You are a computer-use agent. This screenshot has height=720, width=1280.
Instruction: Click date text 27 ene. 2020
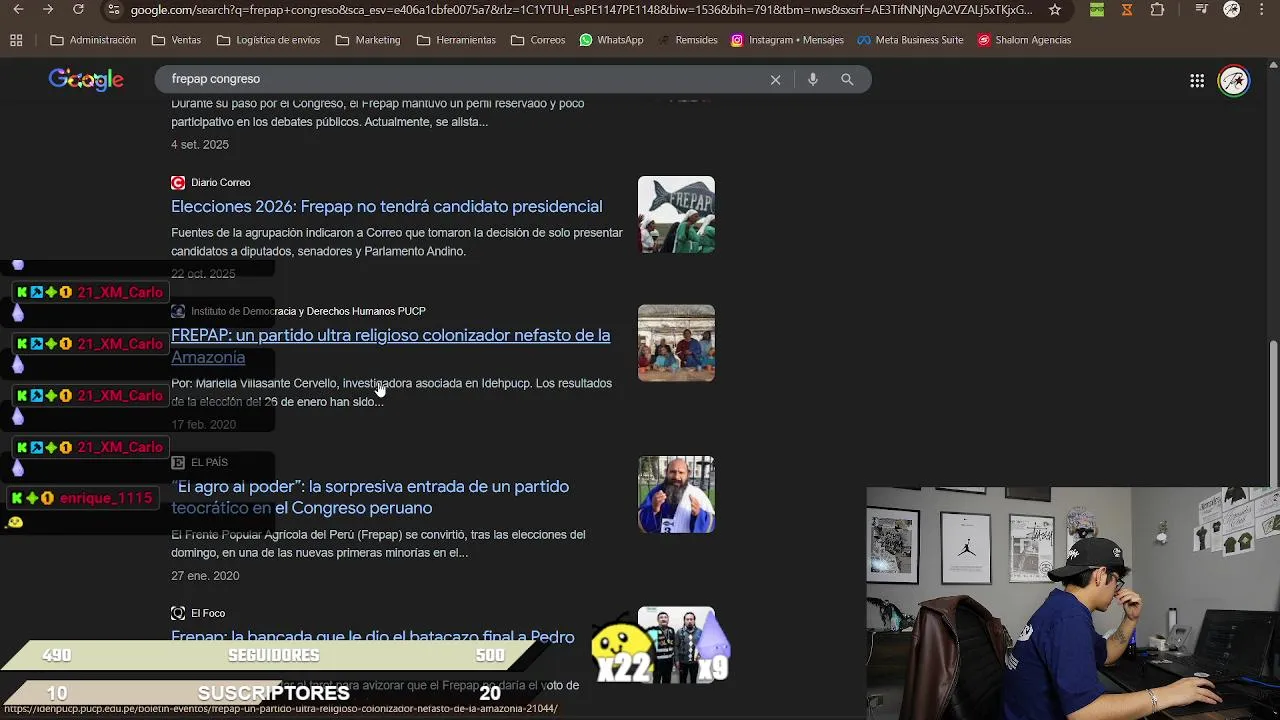pyautogui.click(x=205, y=576)
